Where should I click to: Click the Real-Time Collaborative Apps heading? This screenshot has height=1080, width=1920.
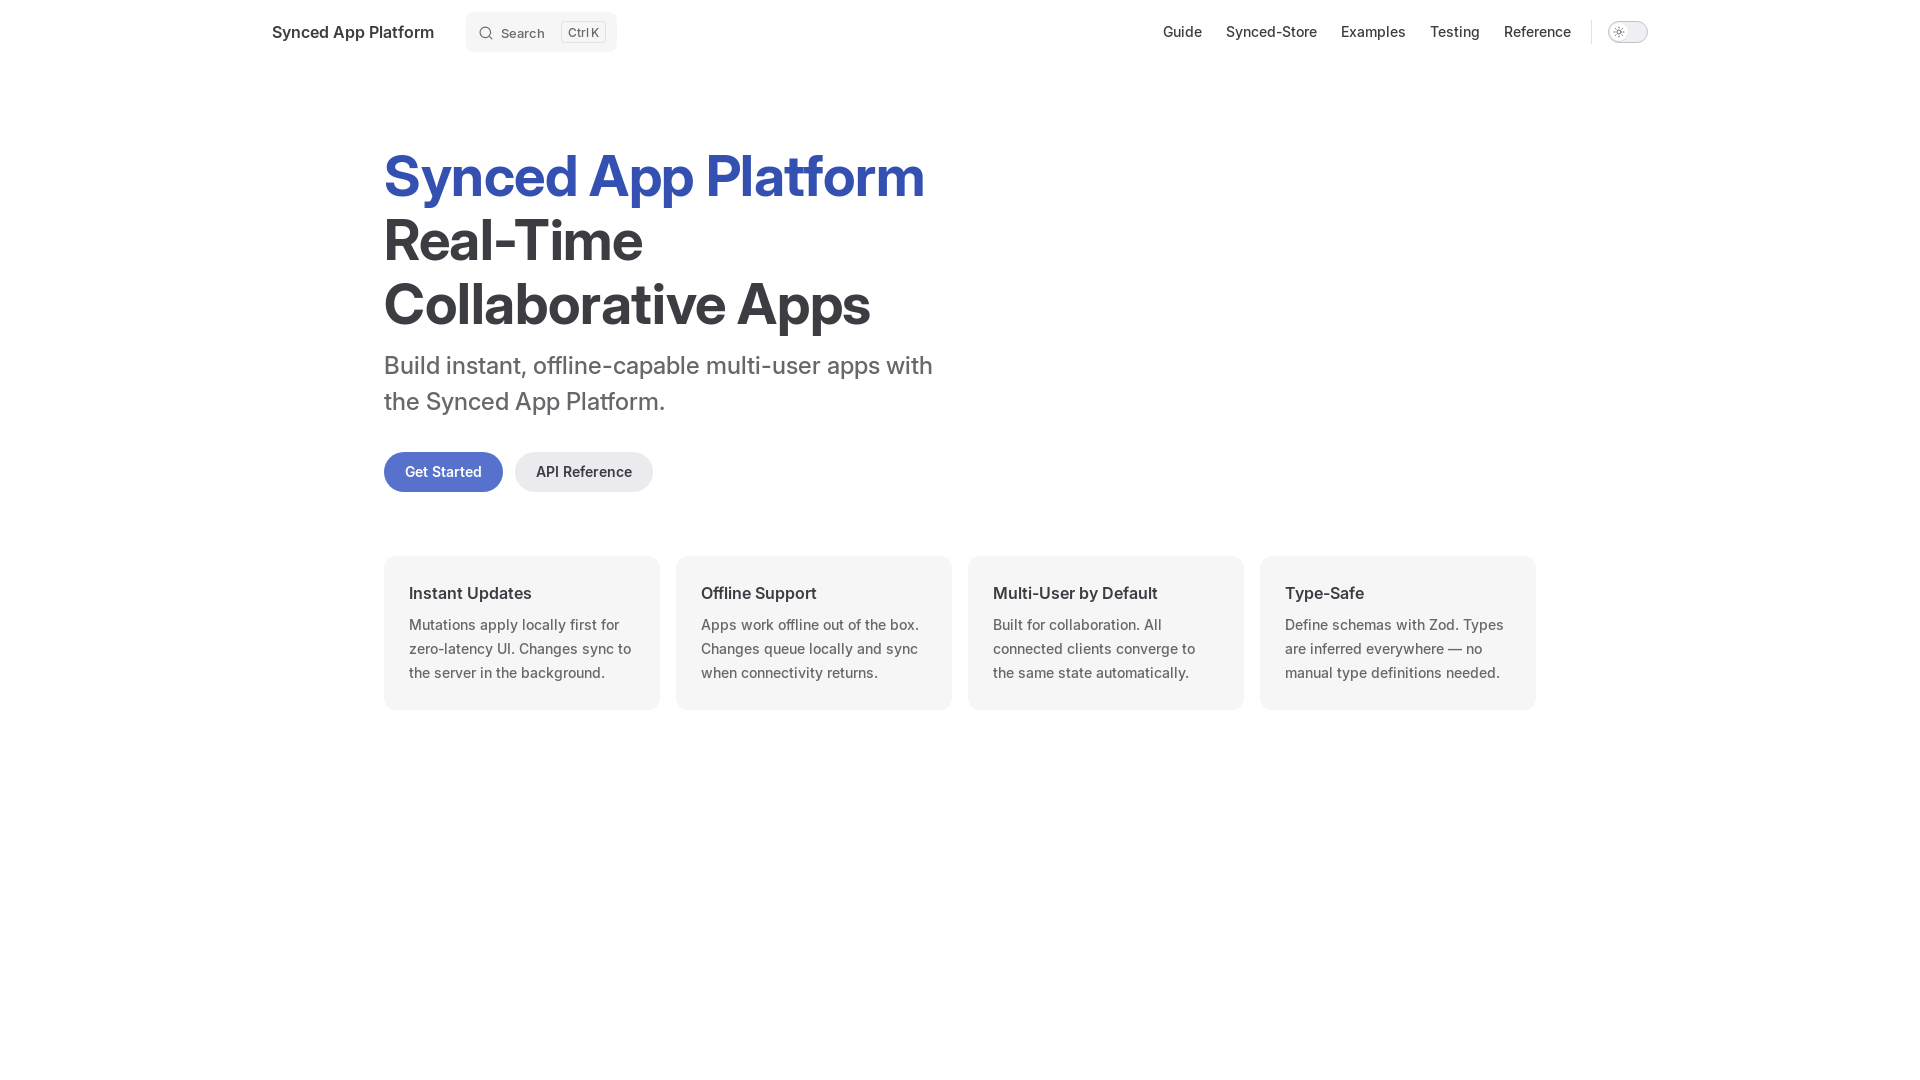(x=626, y=272)
